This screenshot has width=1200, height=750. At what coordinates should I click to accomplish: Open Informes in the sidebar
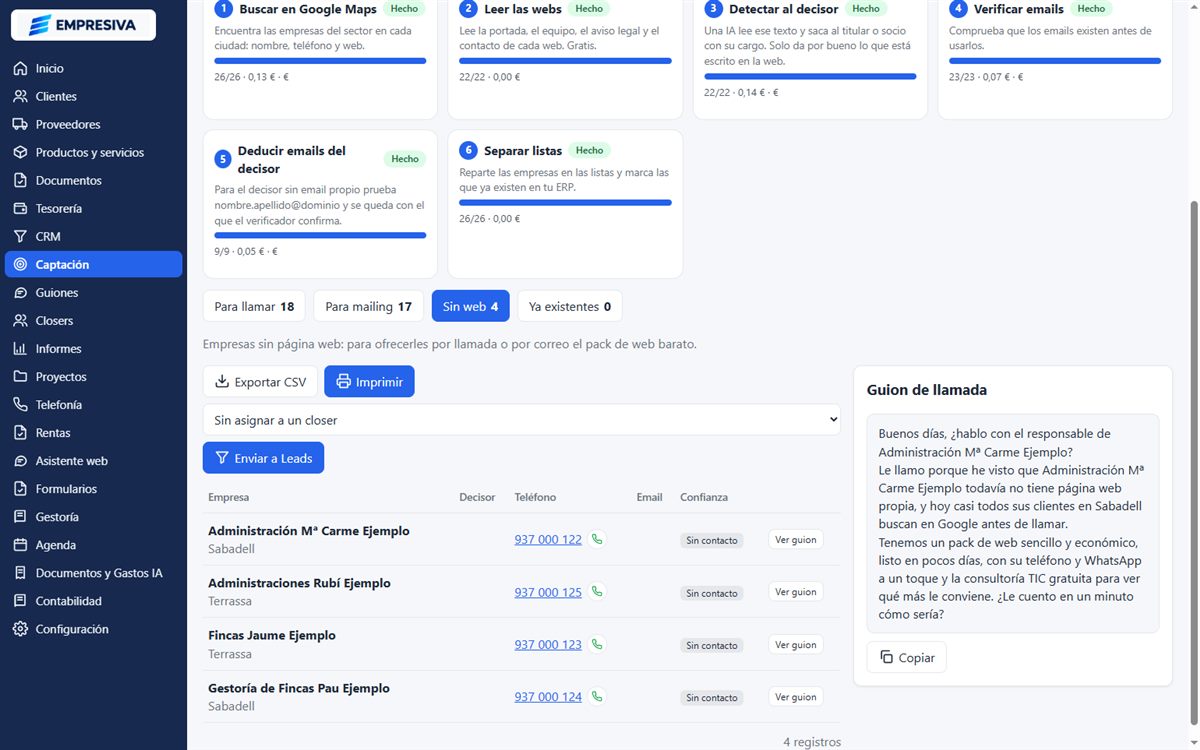point(93,348)
